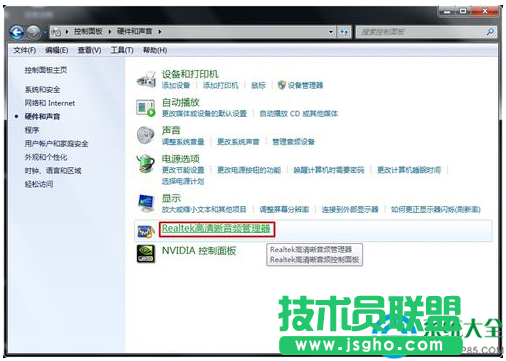
Task: Open 设备和打印机 heading link
Action: point(190,74)
